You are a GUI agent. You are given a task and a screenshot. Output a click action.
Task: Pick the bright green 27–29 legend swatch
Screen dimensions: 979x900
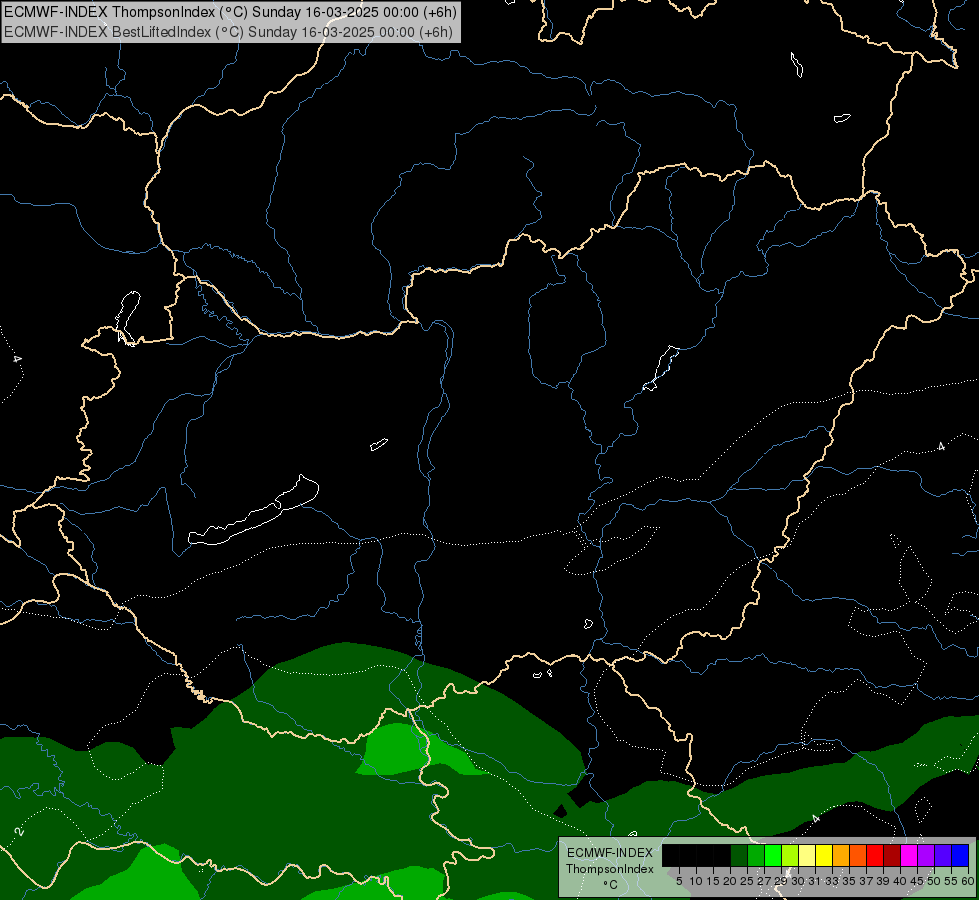click(x=773, y=855)
